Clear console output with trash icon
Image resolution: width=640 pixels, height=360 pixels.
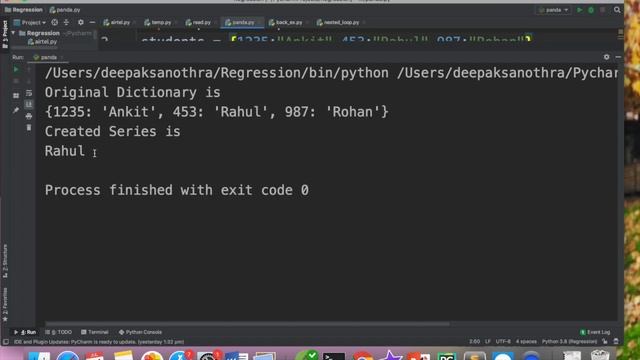pos(29,128)
